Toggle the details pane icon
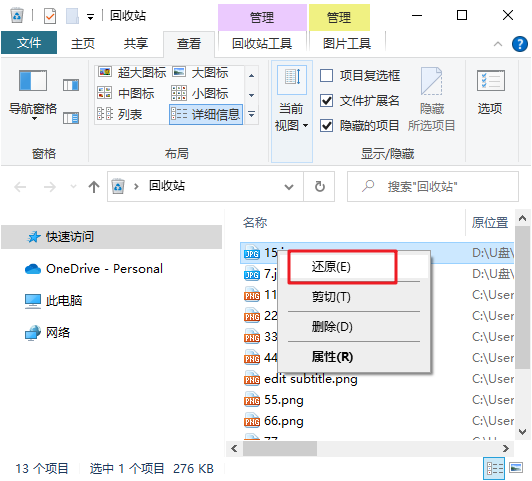Screen dimensions: 532x481 pyautogui.click(x=71, y=118)
